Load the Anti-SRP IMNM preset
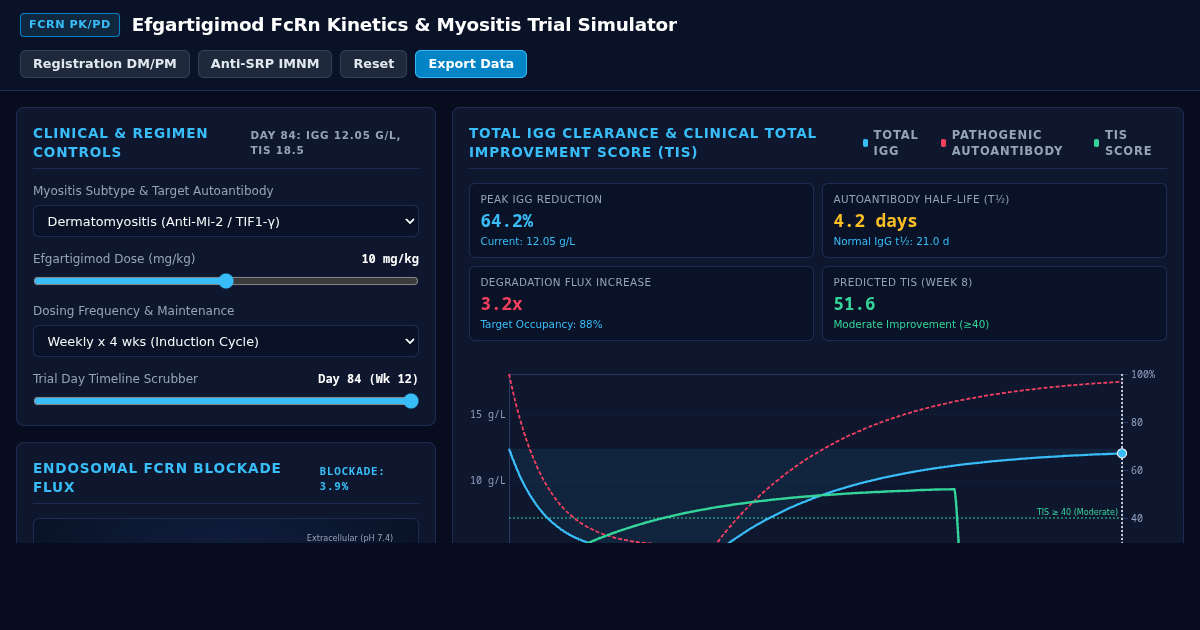Image resolution: width=1200 pixels, height=630 pixels. [265, 64]
